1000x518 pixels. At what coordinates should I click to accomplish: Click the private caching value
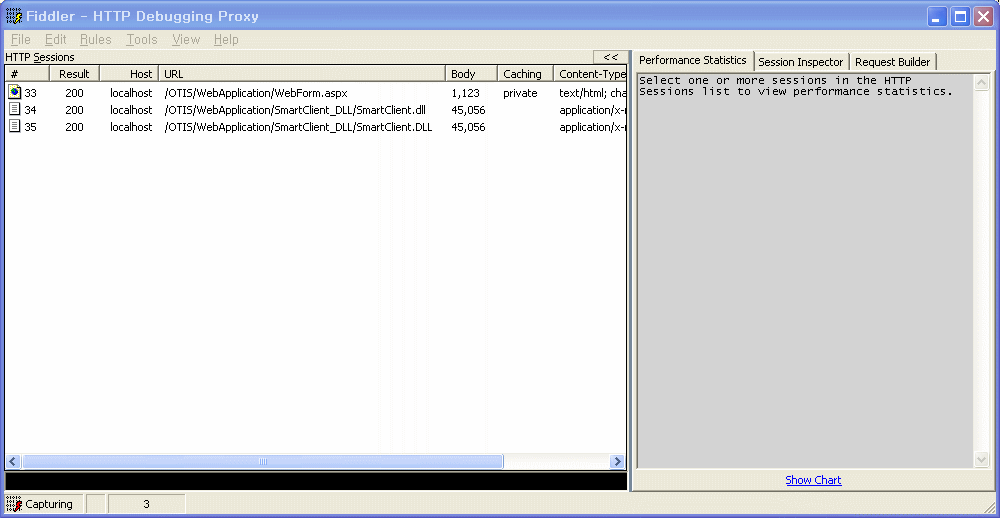(x=520, y=93)
